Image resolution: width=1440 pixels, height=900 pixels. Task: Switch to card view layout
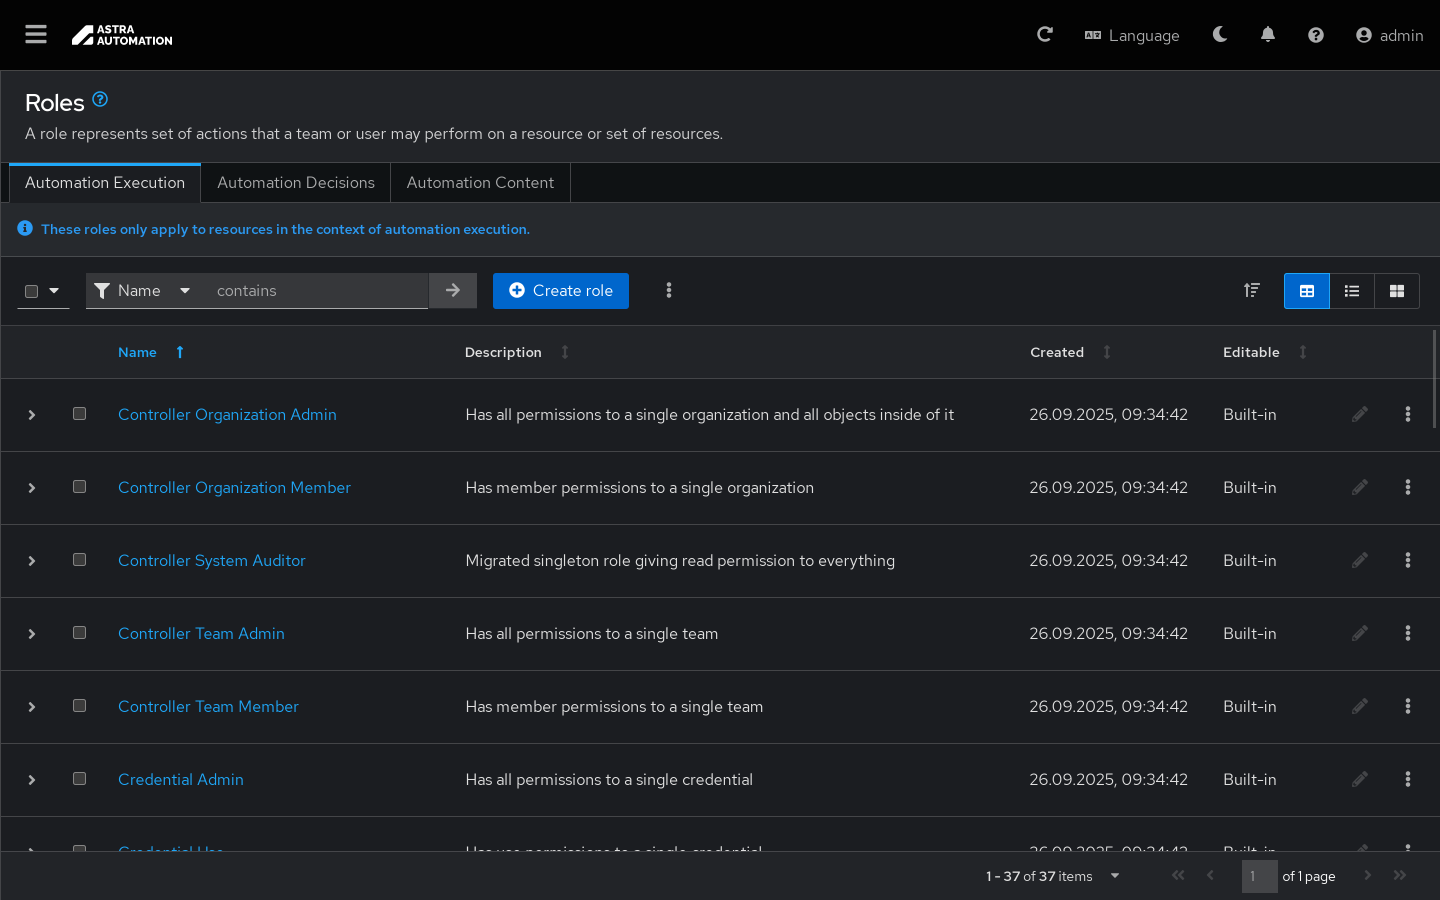[1397, 291]
